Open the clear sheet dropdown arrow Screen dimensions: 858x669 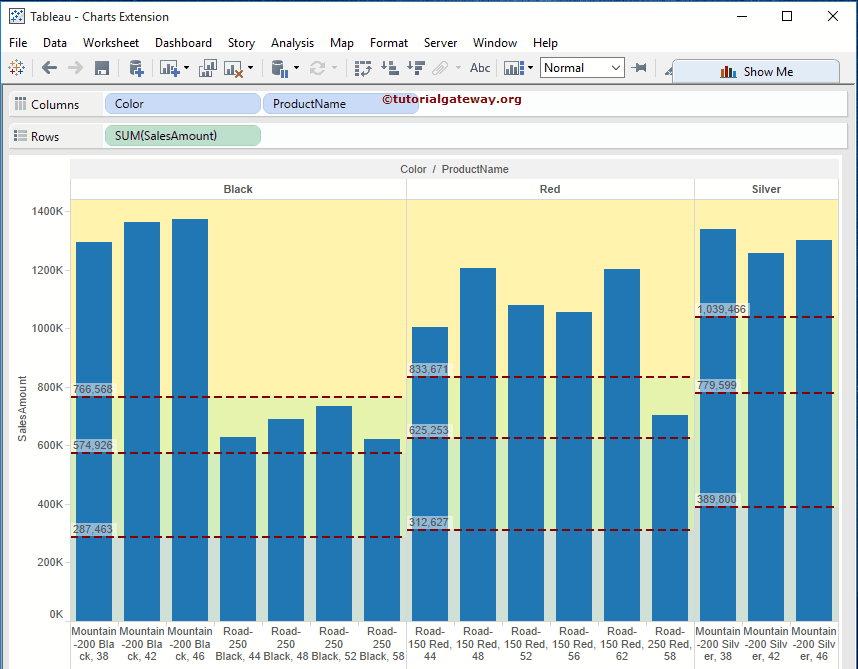pyautogui.click(x=250, y=70)
